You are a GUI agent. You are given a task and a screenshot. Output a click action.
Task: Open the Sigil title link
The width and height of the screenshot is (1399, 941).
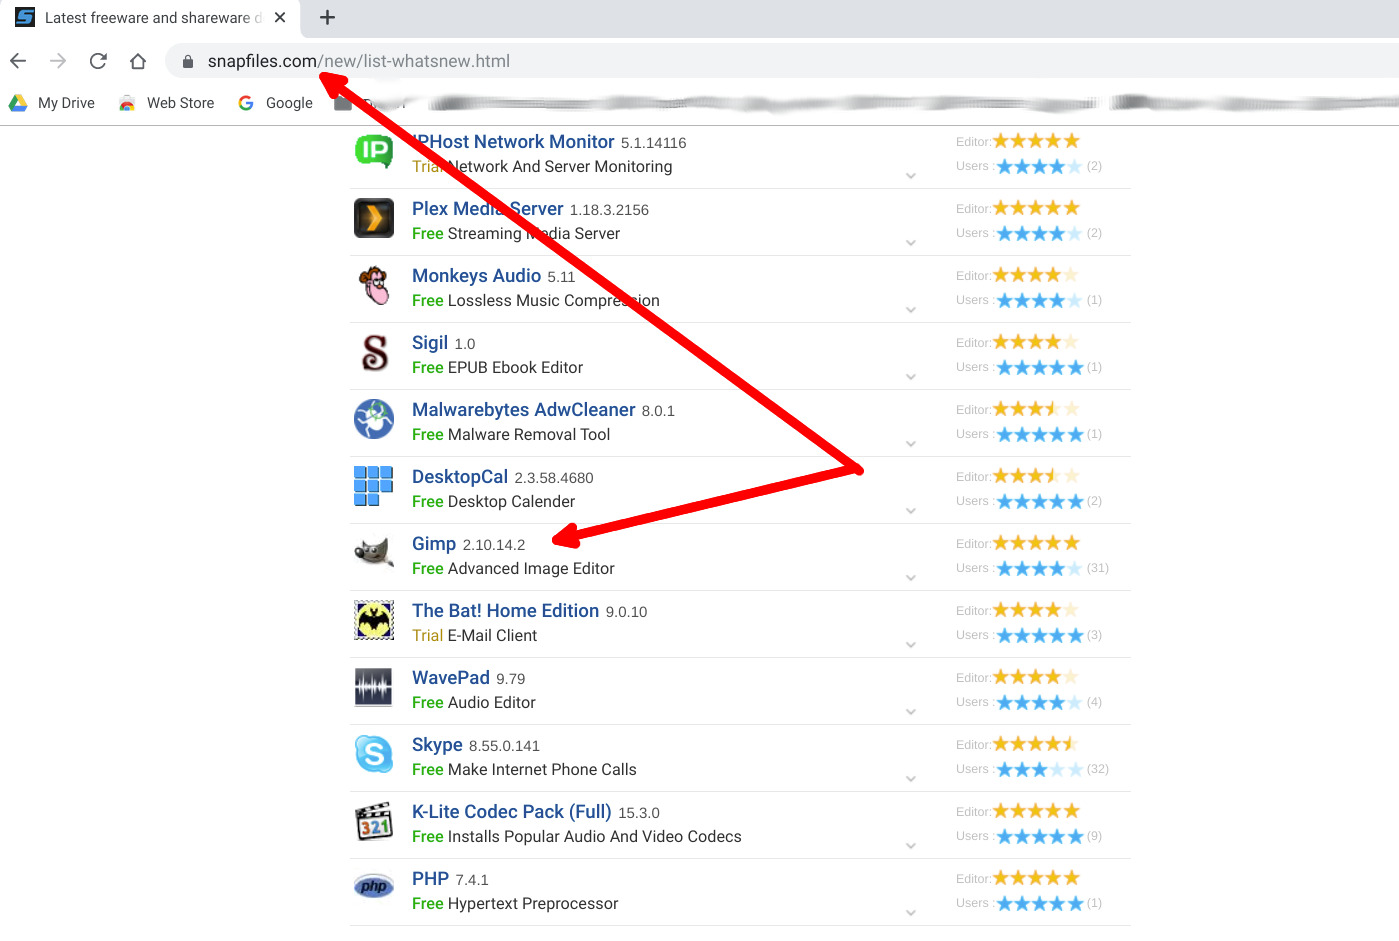pos(430,343)
